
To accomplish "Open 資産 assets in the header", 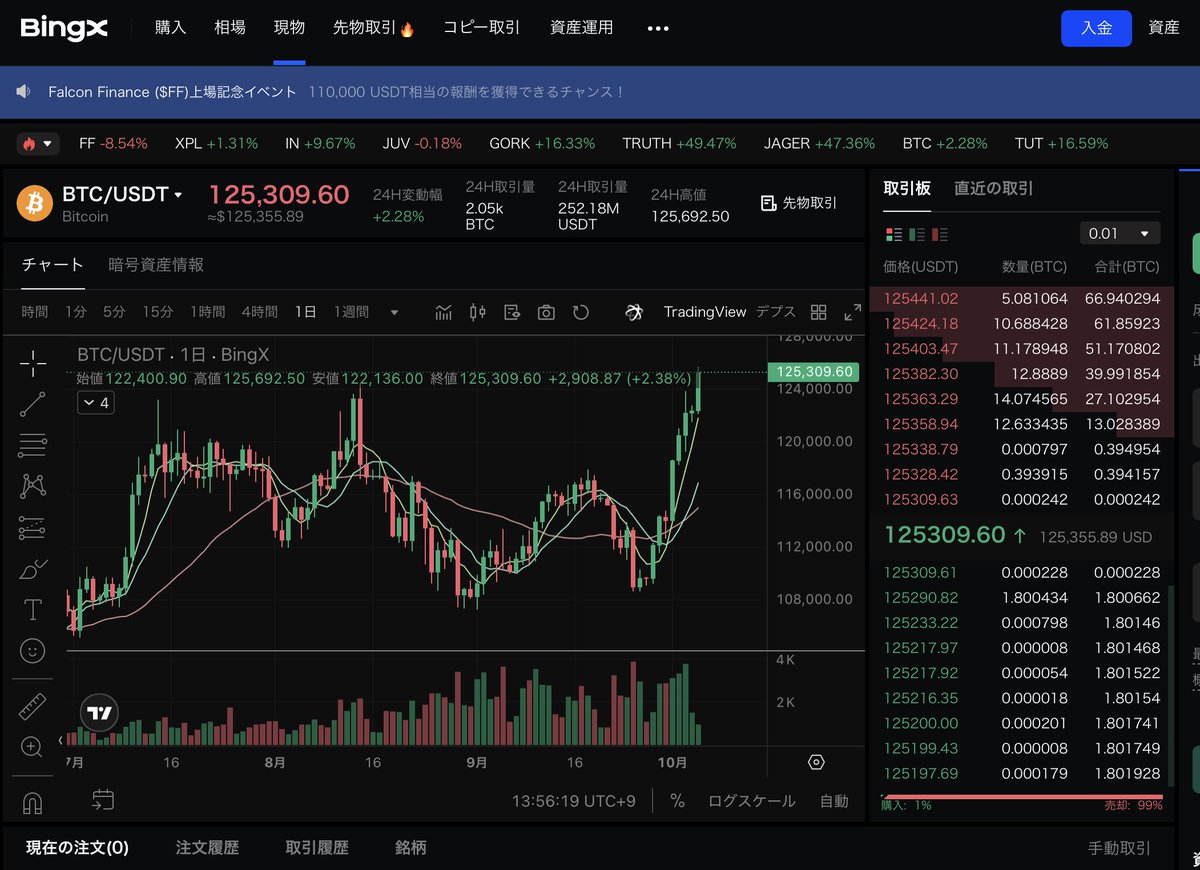I will pyautogui.click(x=1164, y=28).
